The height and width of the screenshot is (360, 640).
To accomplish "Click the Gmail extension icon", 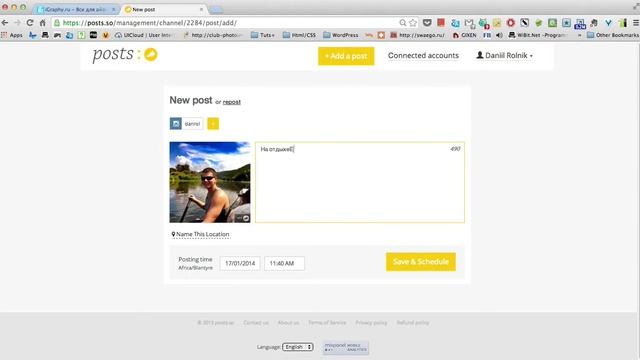I will tap(469, 23).
